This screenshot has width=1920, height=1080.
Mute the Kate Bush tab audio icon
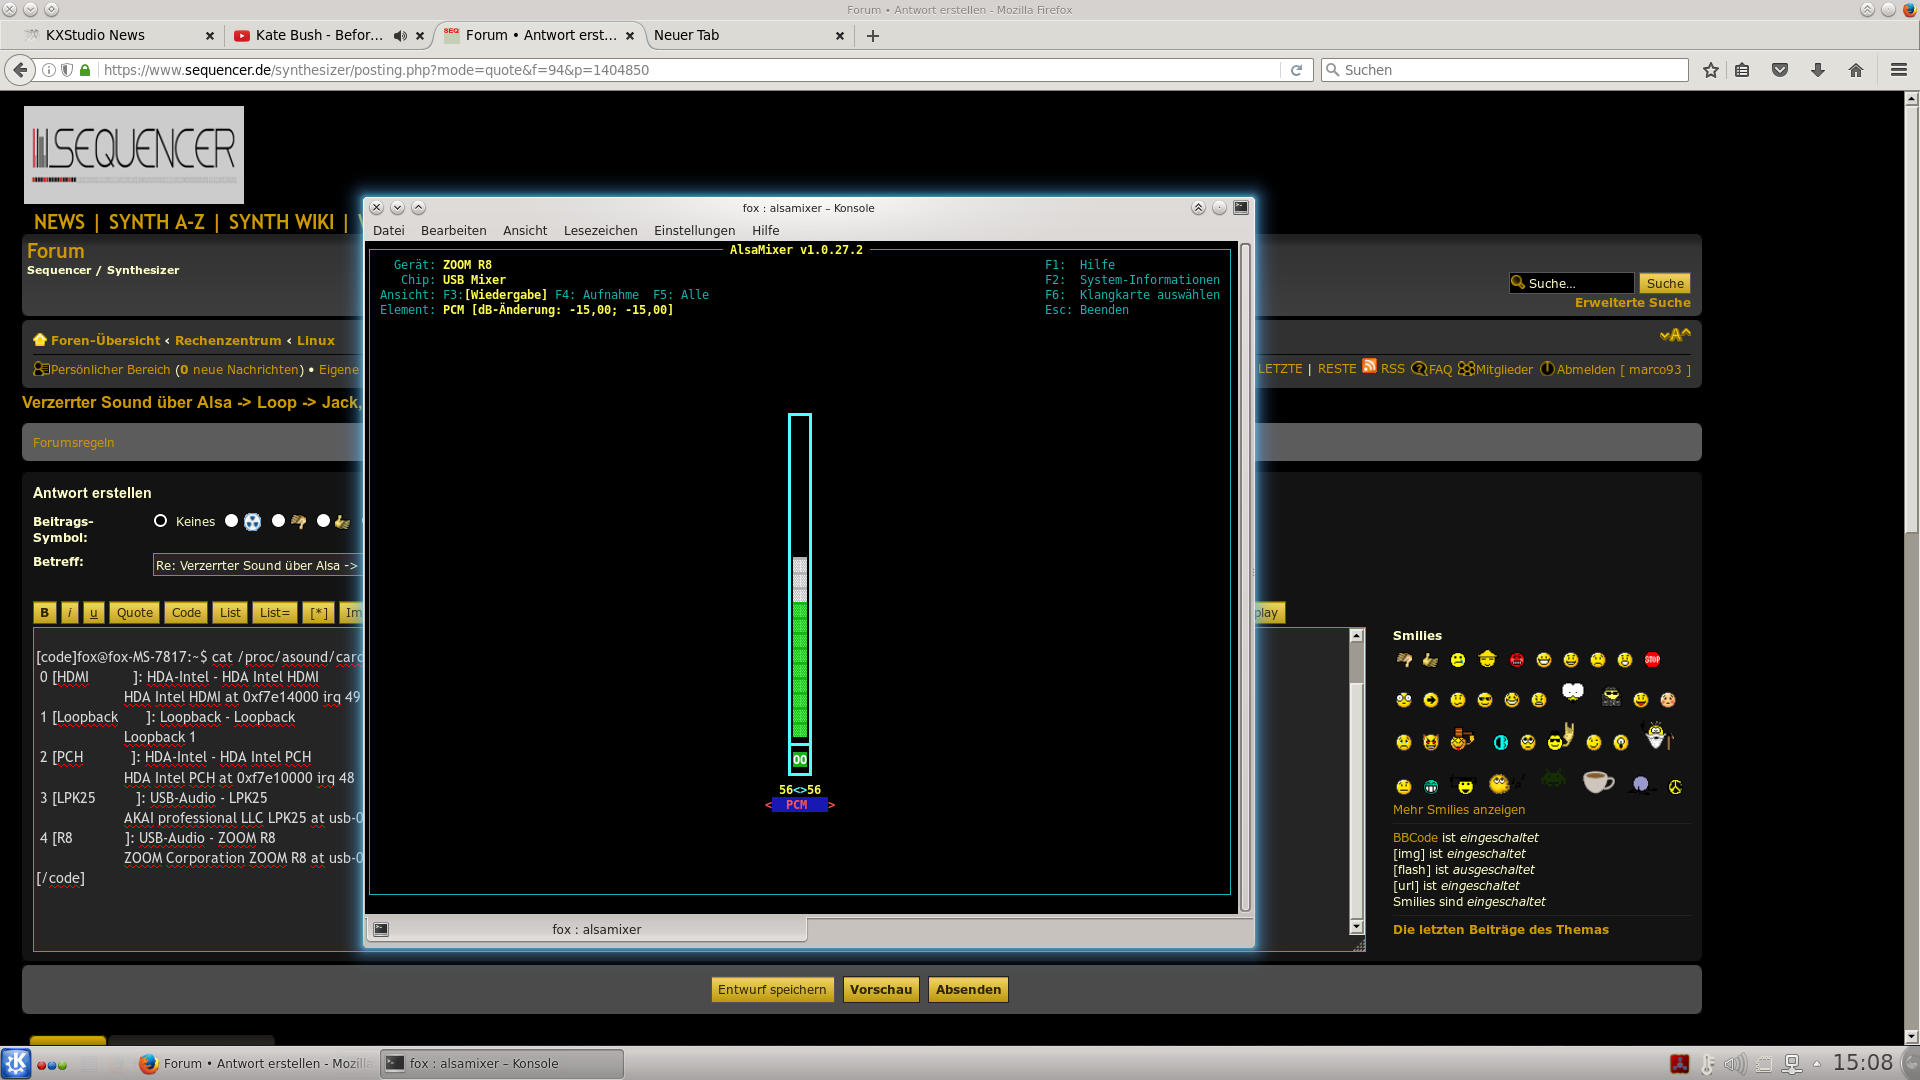tap(400, 35)
